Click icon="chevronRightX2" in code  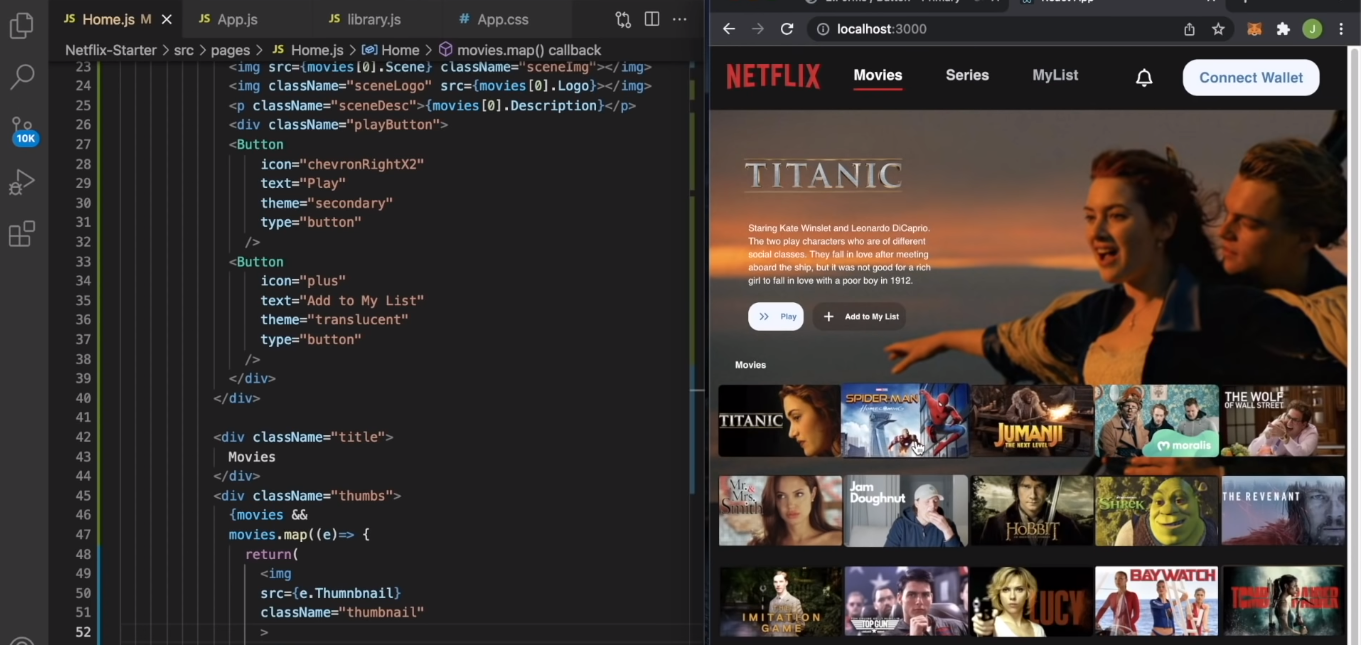click(x=342, y=164)
